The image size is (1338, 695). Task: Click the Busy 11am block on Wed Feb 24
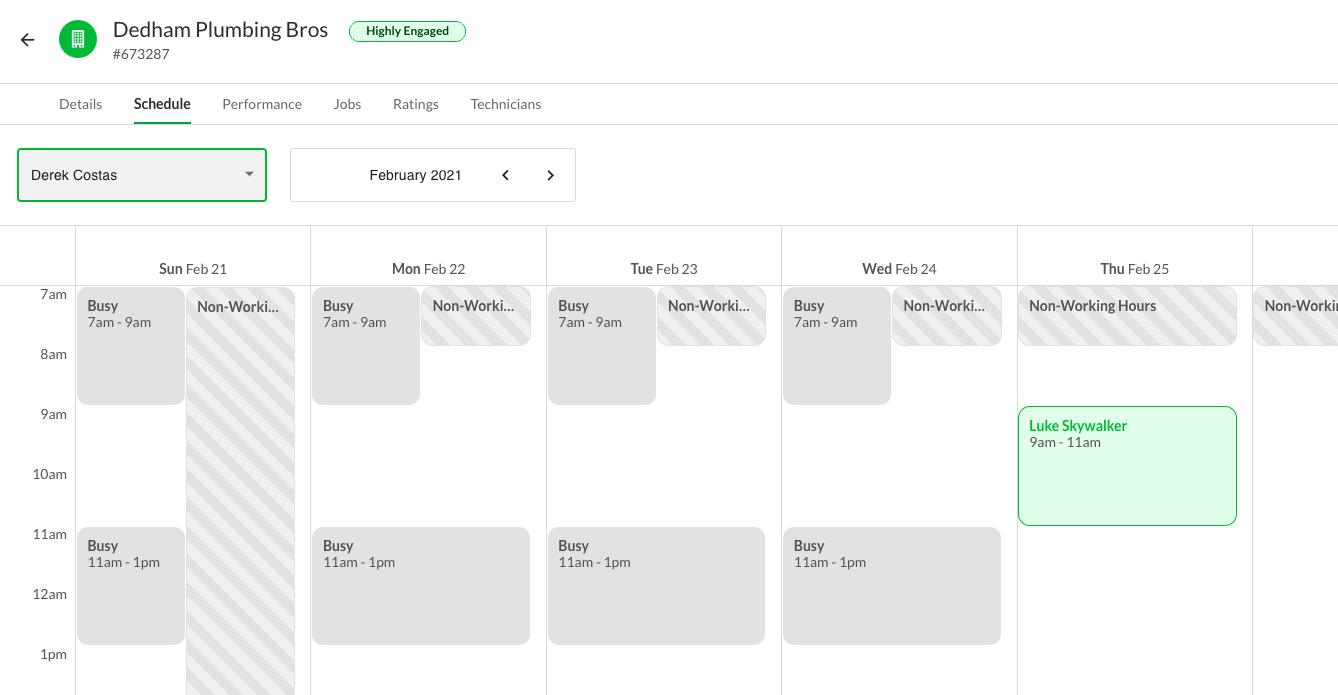(891, 585)
